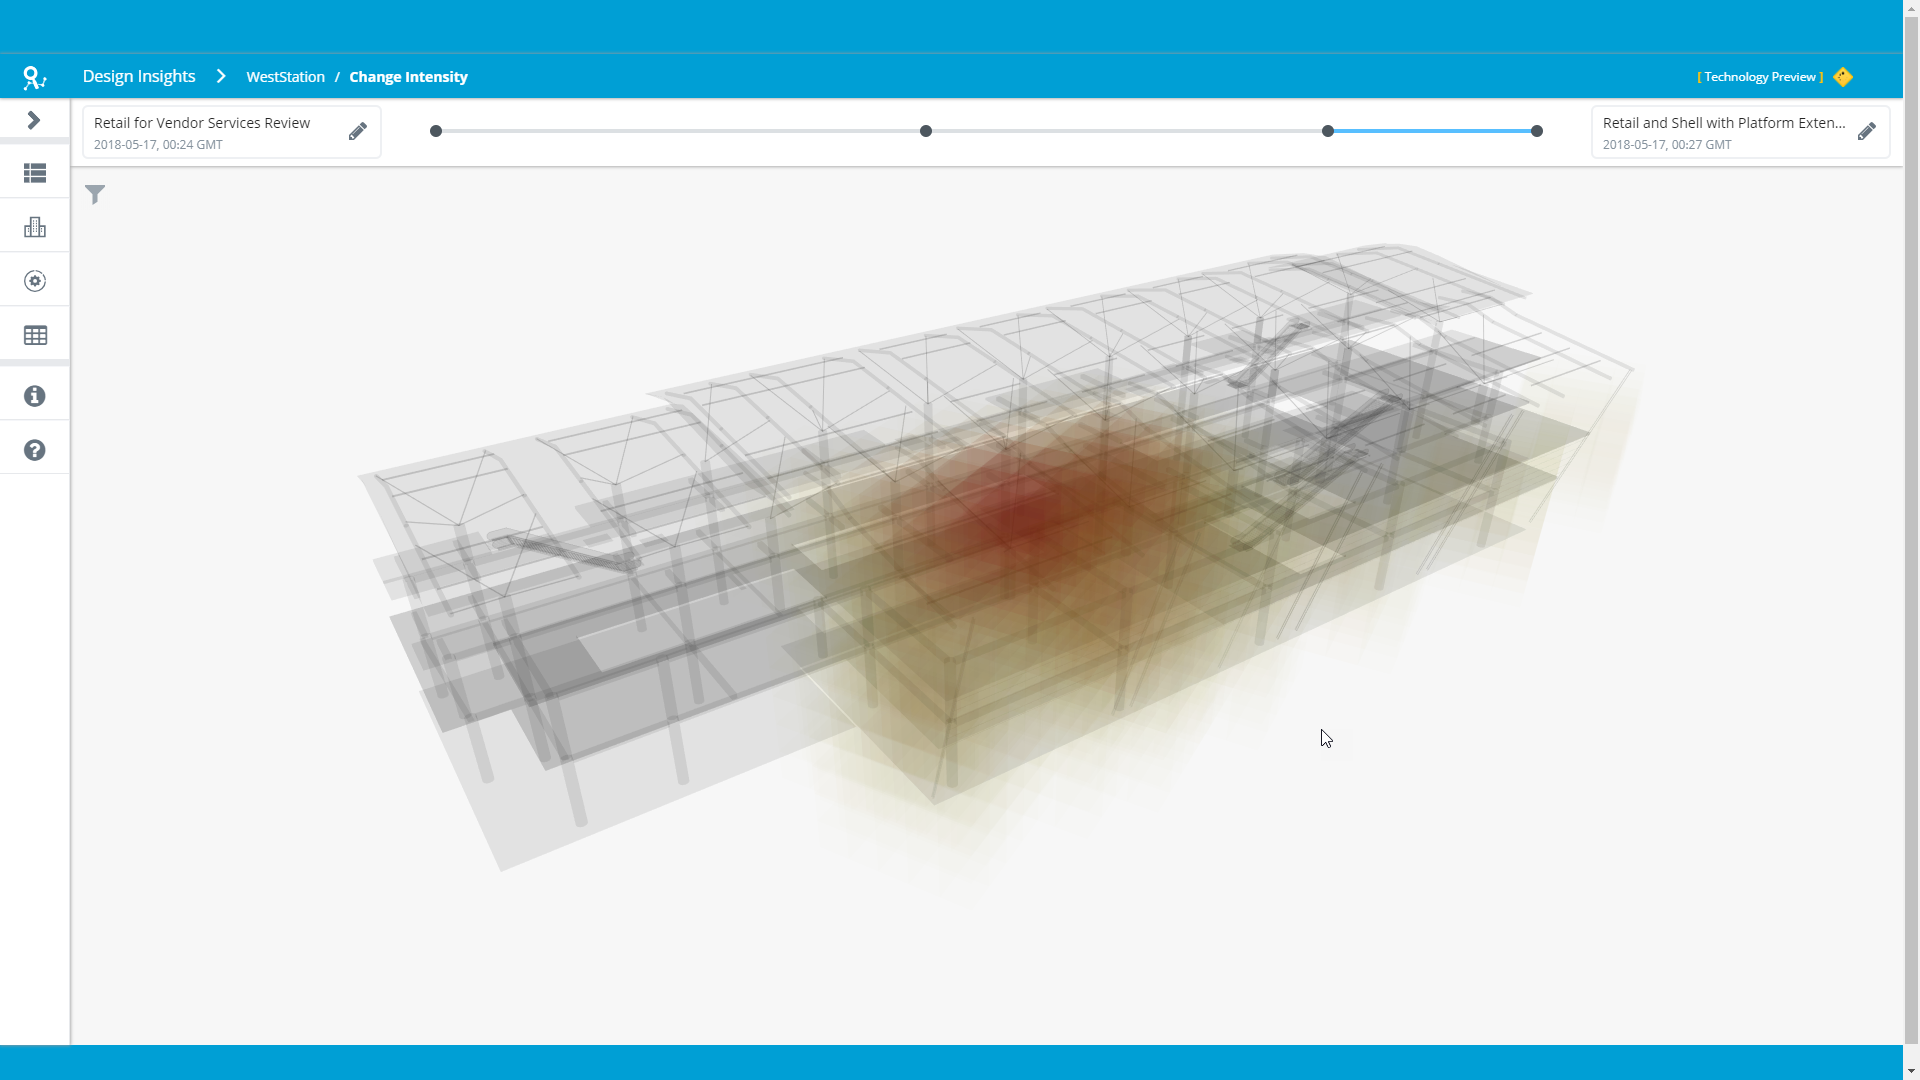Open the buildings icon in sidebar

point(35,227)
